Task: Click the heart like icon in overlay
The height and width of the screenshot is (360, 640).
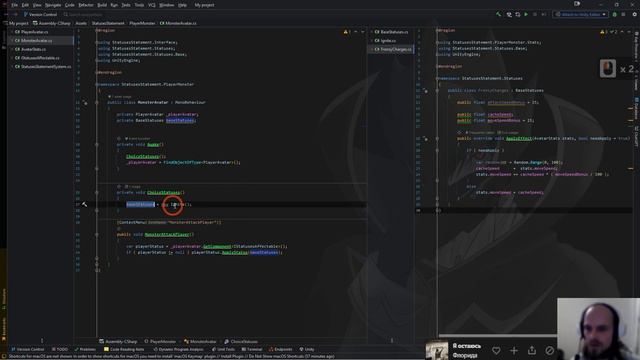Action: point(496,350)
